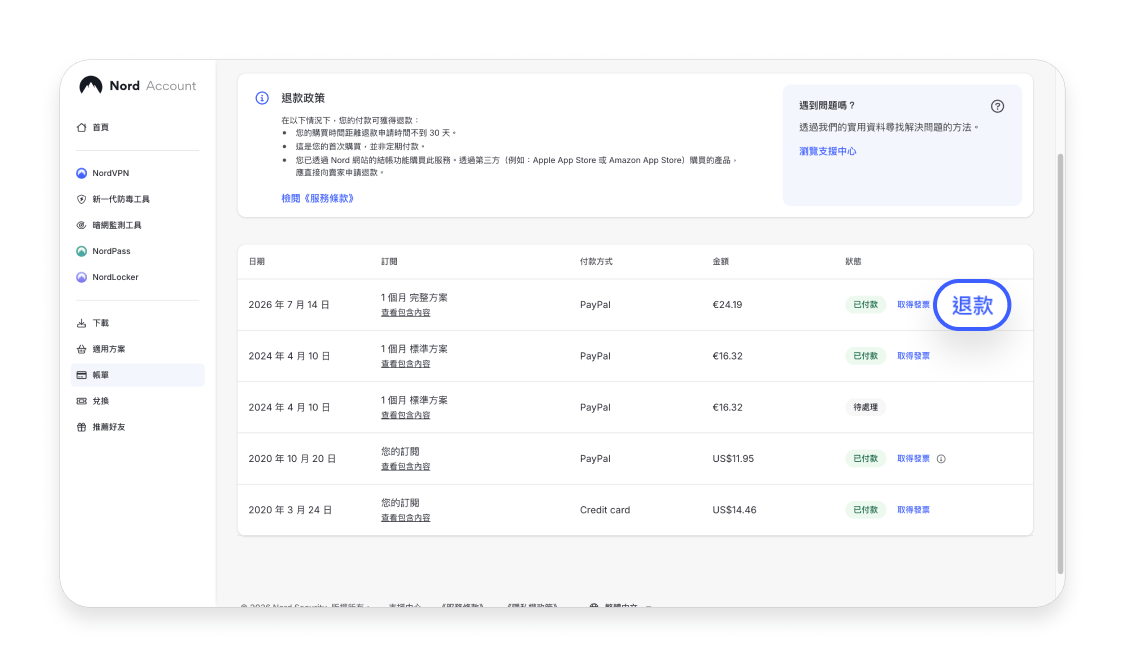1125x663 pixels.
Task: View 查看包含內容 for US$14.46 subscription
Action: pyautogui.click(x=405, y=518)
